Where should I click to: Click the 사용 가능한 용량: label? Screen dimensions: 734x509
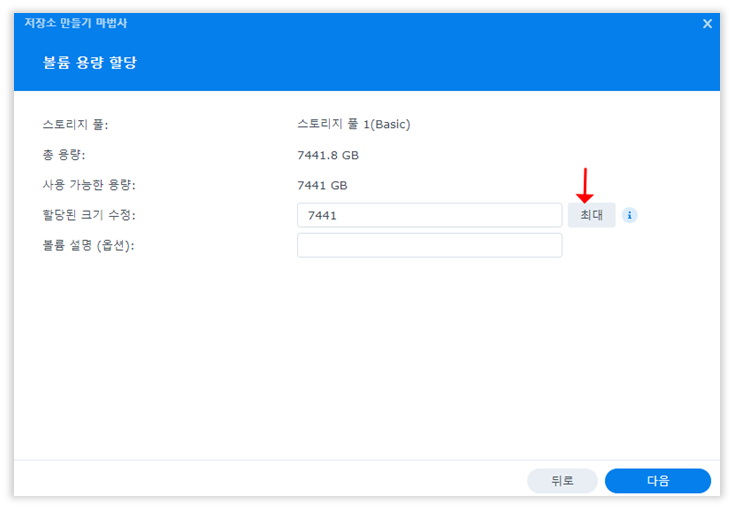89,185
